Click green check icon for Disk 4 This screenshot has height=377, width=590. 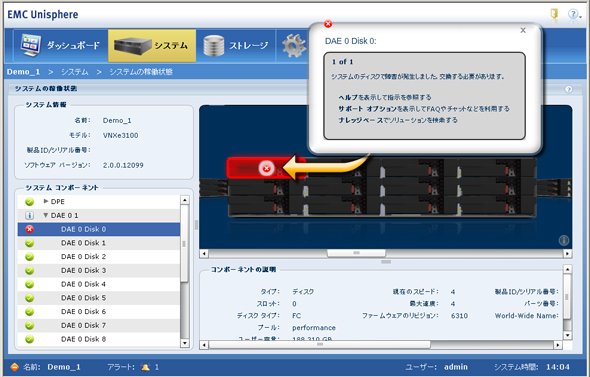click(x=29, y=284)
